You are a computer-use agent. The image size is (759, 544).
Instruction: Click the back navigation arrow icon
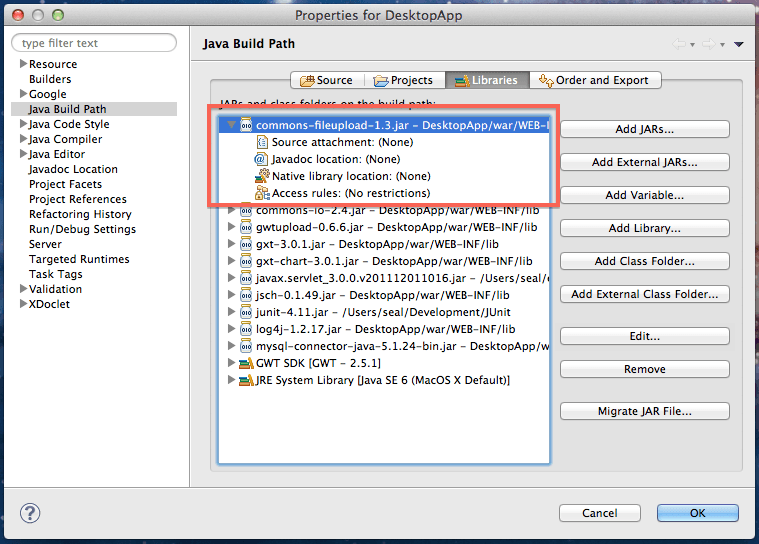[x=679, y=44]
